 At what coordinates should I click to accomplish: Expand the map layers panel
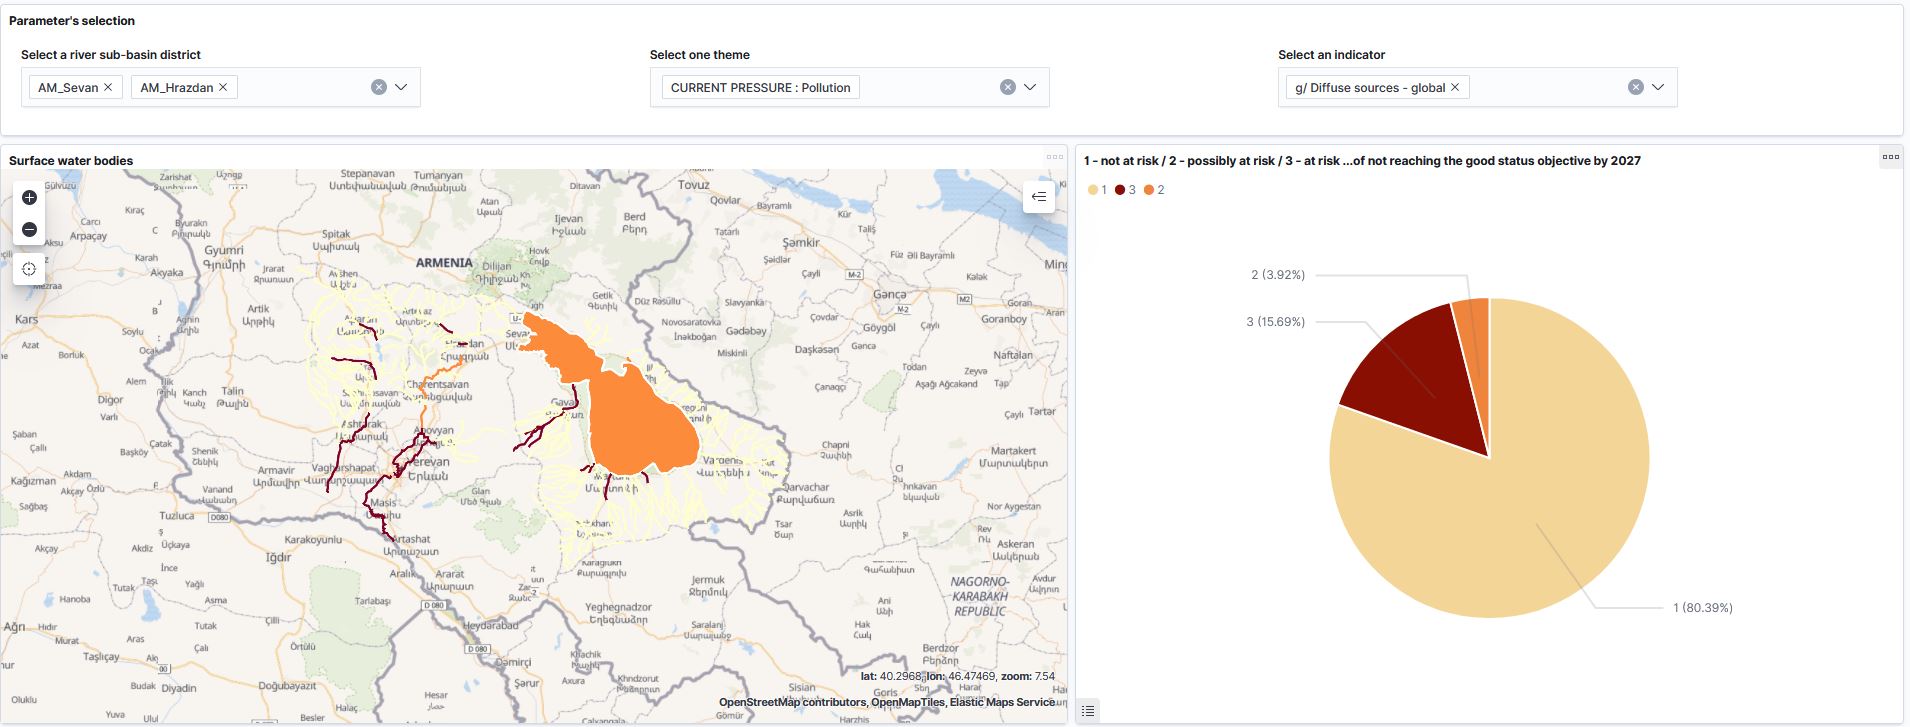coord(1039,197)
